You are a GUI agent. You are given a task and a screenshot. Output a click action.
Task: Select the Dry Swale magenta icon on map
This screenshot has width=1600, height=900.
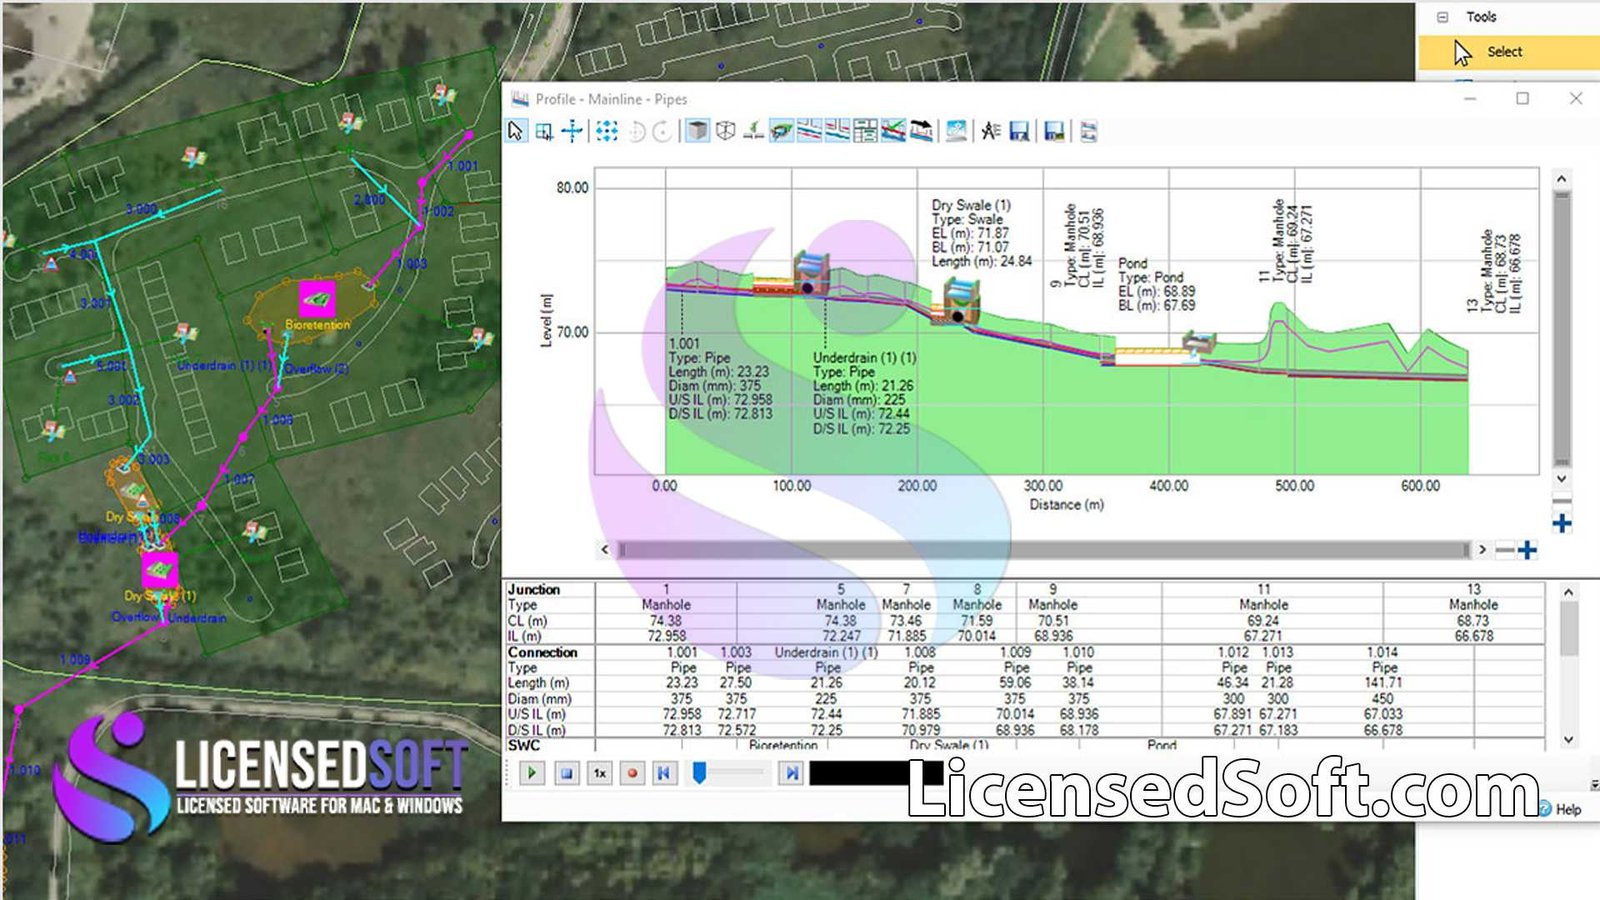coord(159,570)
